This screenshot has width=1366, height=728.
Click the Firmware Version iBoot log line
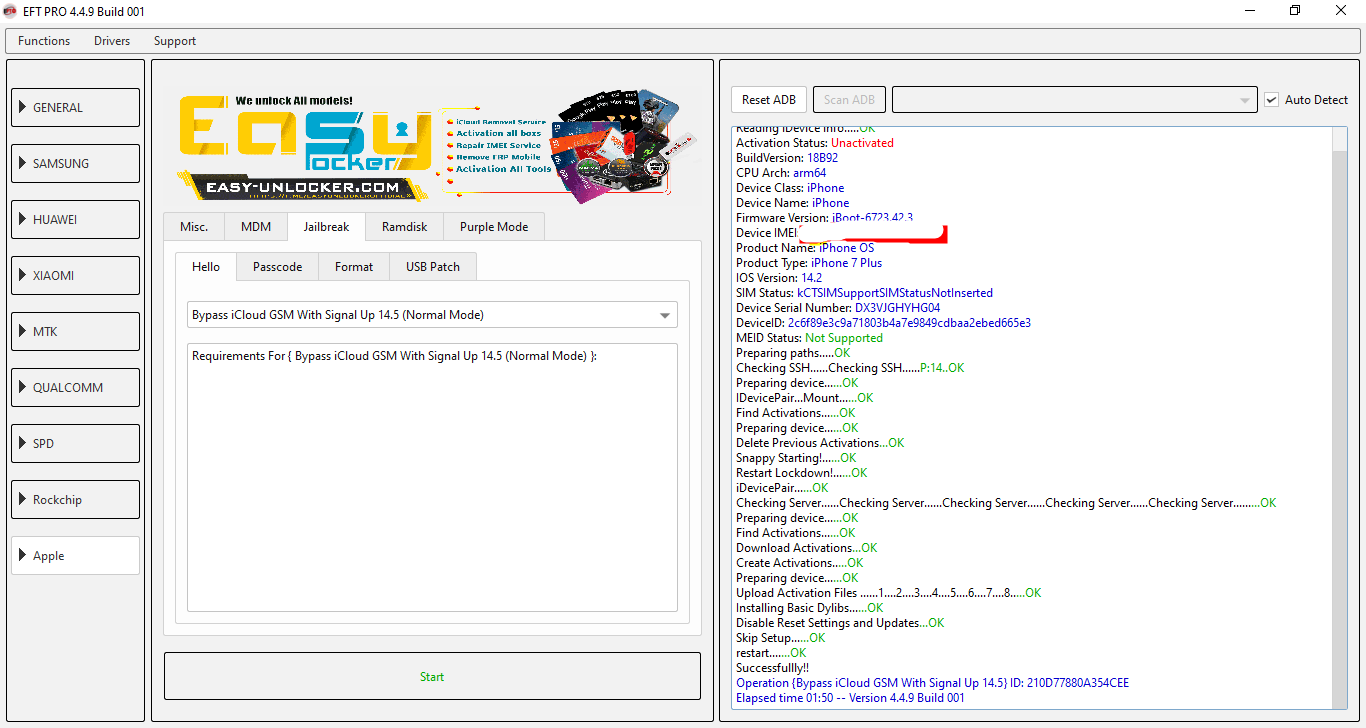pos(824,218)
